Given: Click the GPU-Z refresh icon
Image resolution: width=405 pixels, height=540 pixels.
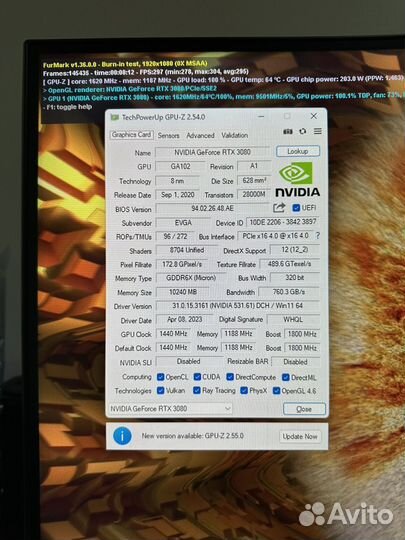Looking at the screenshot, I should pyautogui.click(x=303, y=131).
